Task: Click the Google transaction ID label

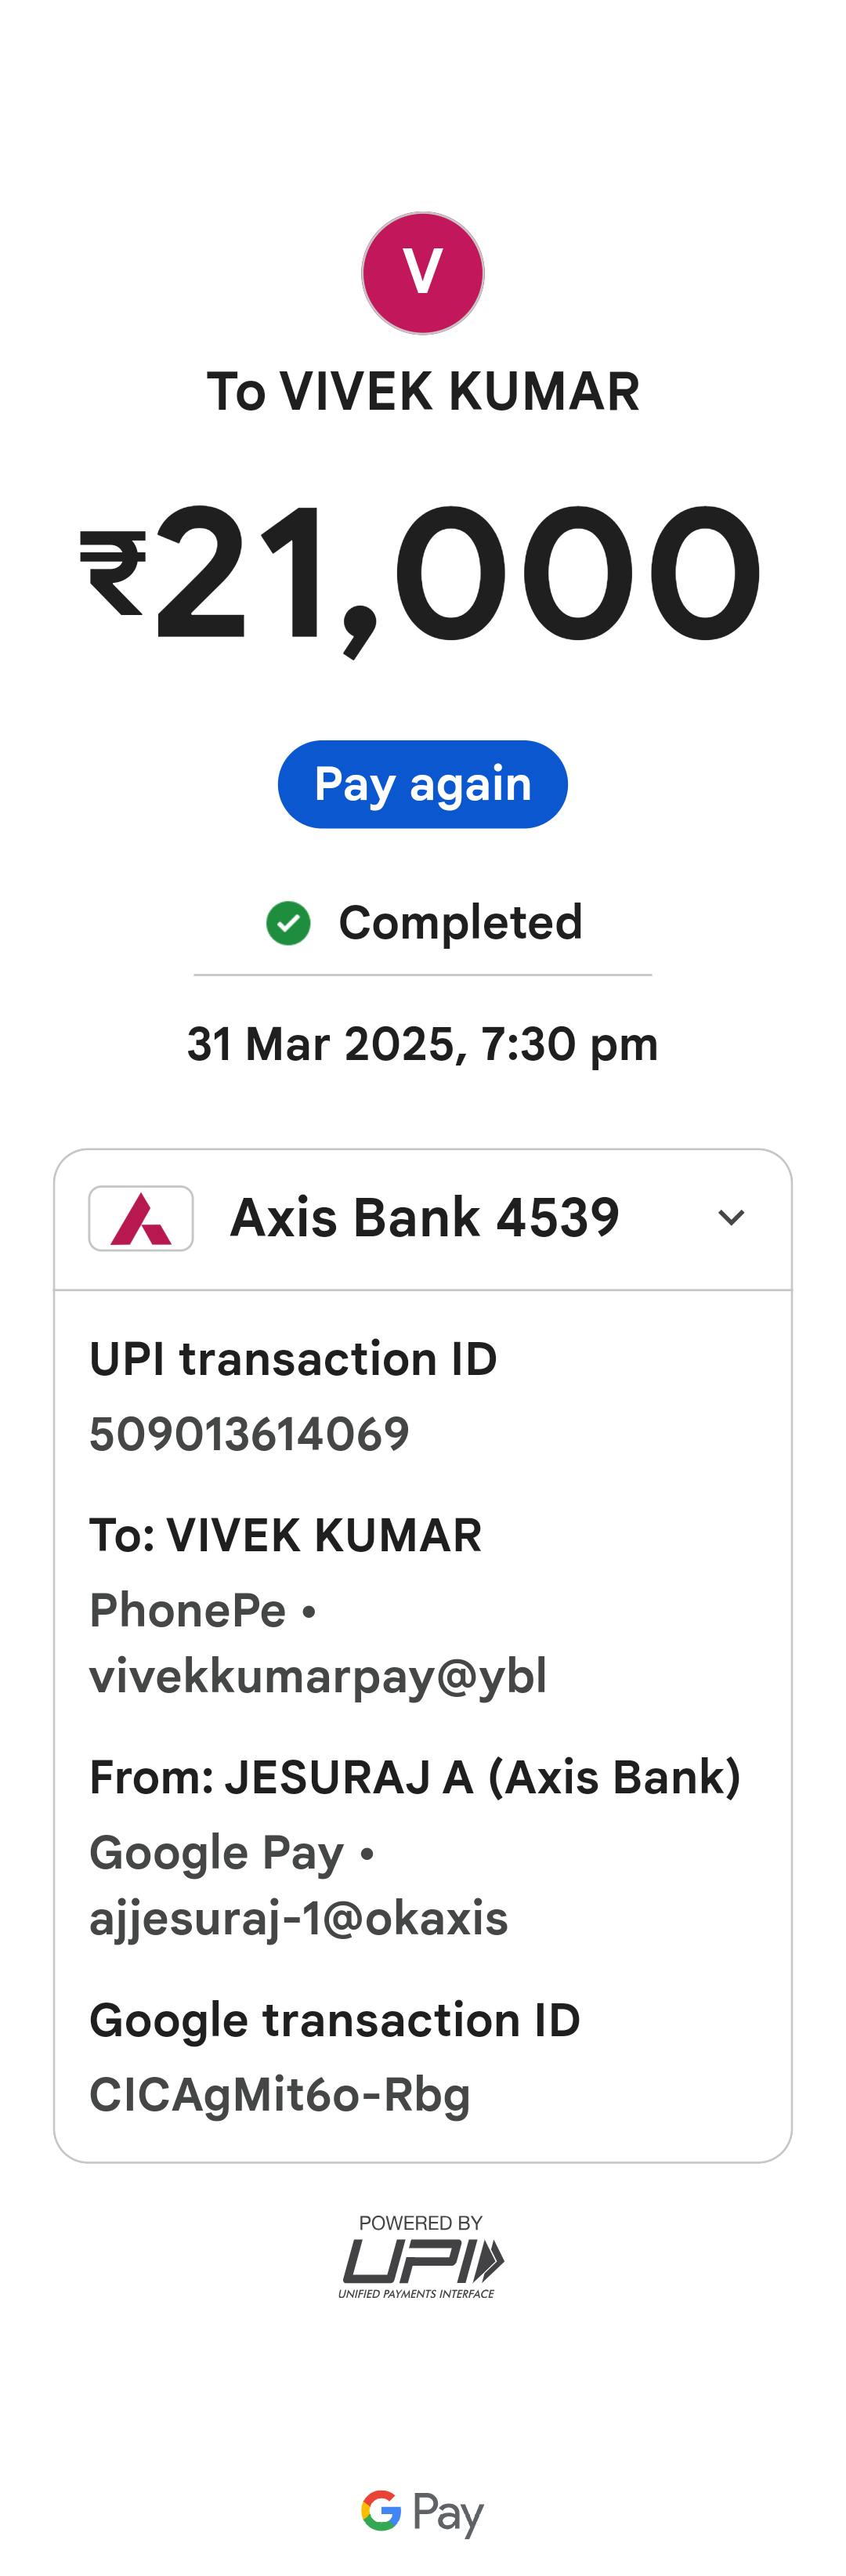Action: coord(334,2020)
